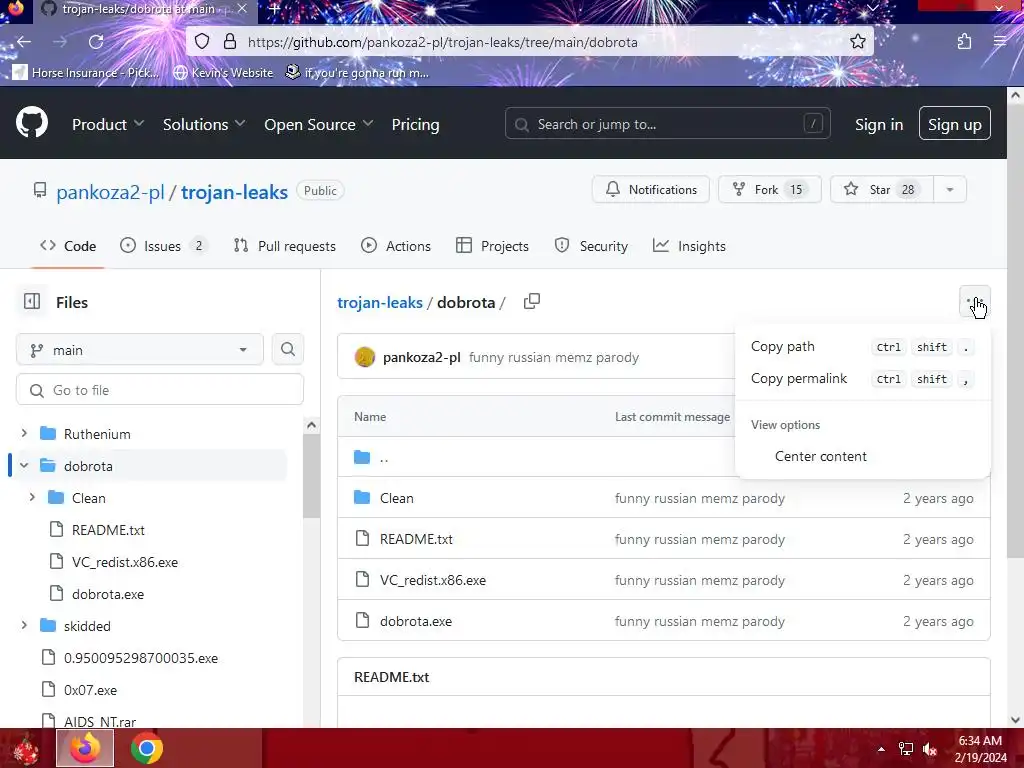Show hidden system tray icons
This screenshot has width=1024, height=768.
pos(881,749)
